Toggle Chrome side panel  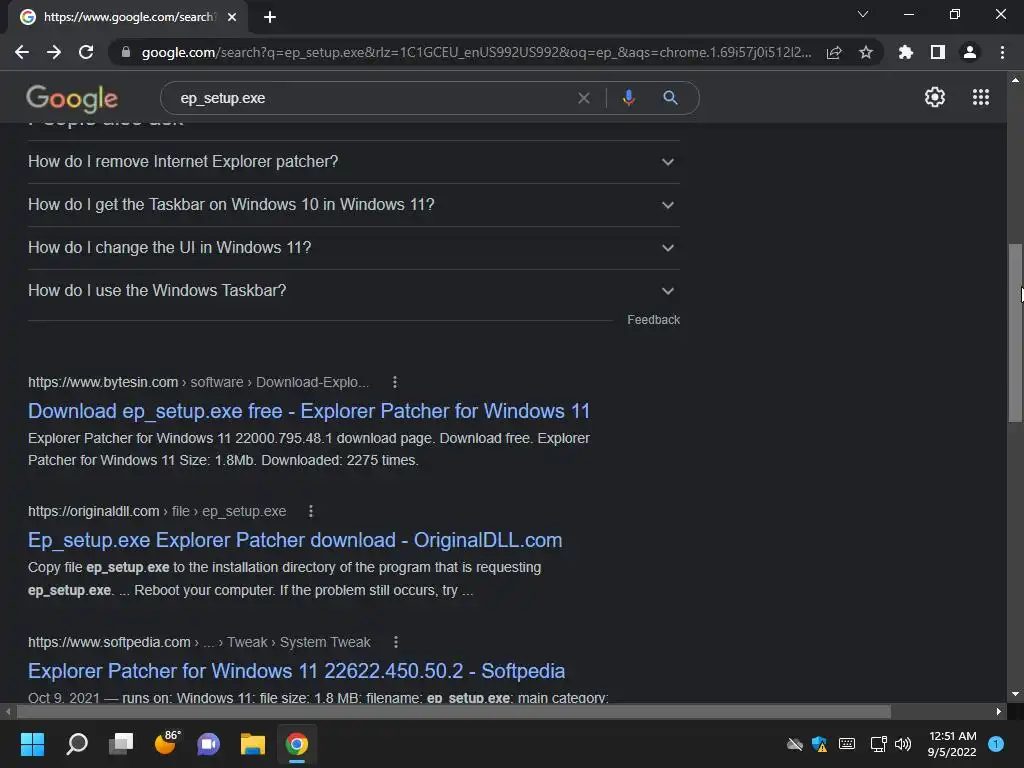pyautogui.click(x=938, y=52)
